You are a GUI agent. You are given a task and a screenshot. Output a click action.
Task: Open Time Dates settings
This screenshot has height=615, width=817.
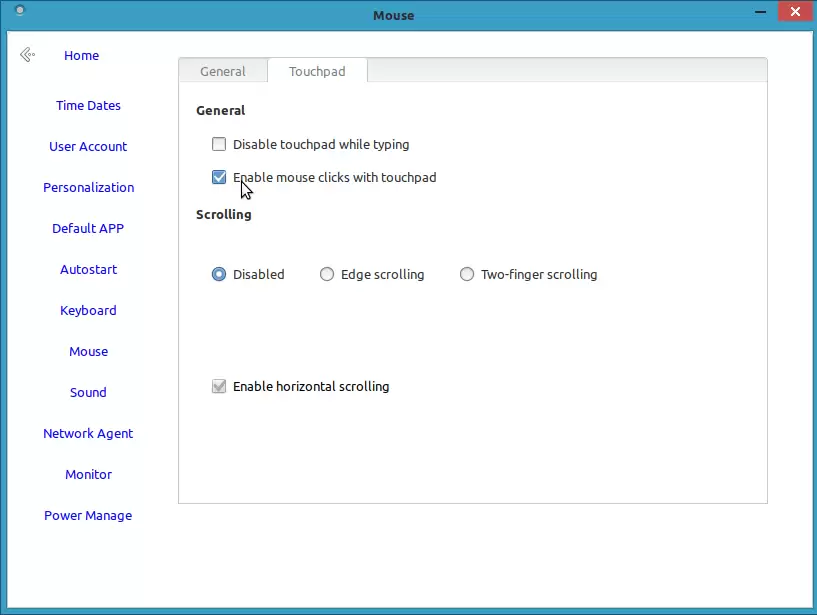point(88,105)
